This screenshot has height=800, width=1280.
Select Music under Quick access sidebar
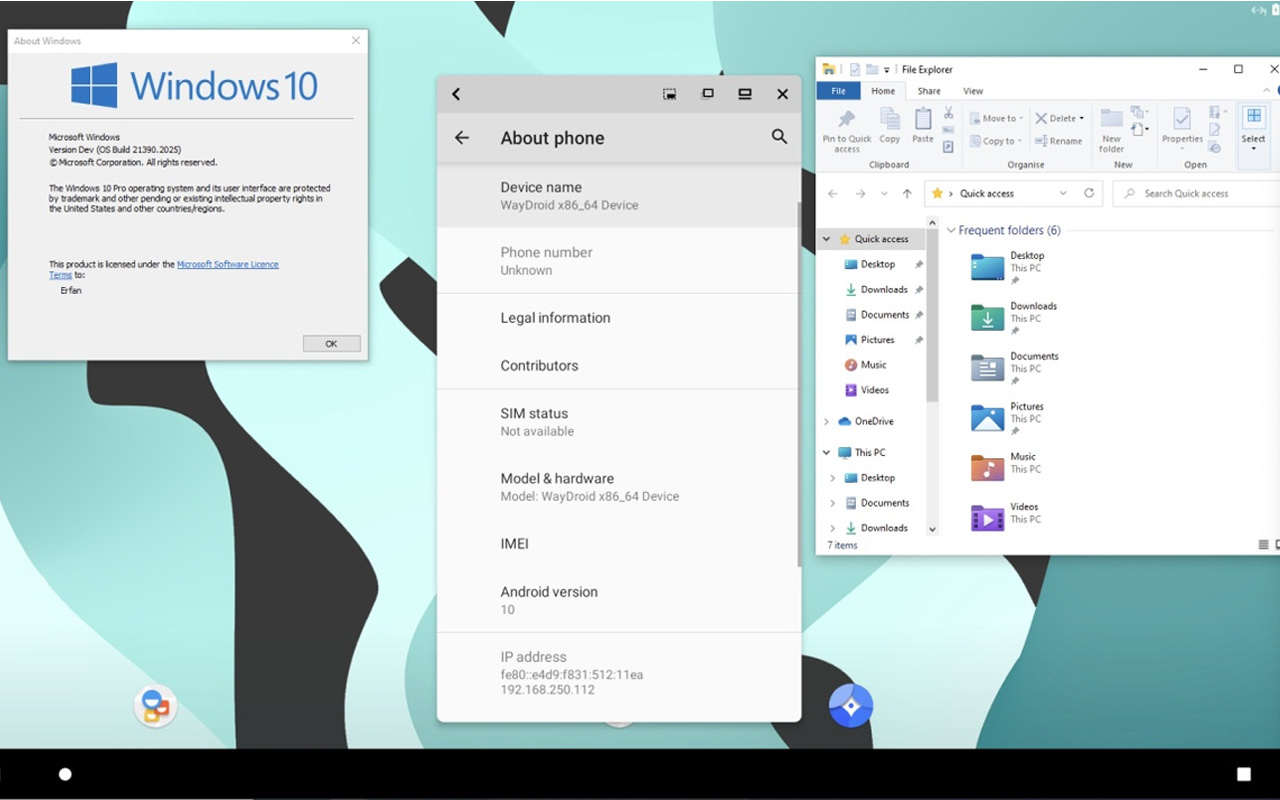tap(865, 365)
